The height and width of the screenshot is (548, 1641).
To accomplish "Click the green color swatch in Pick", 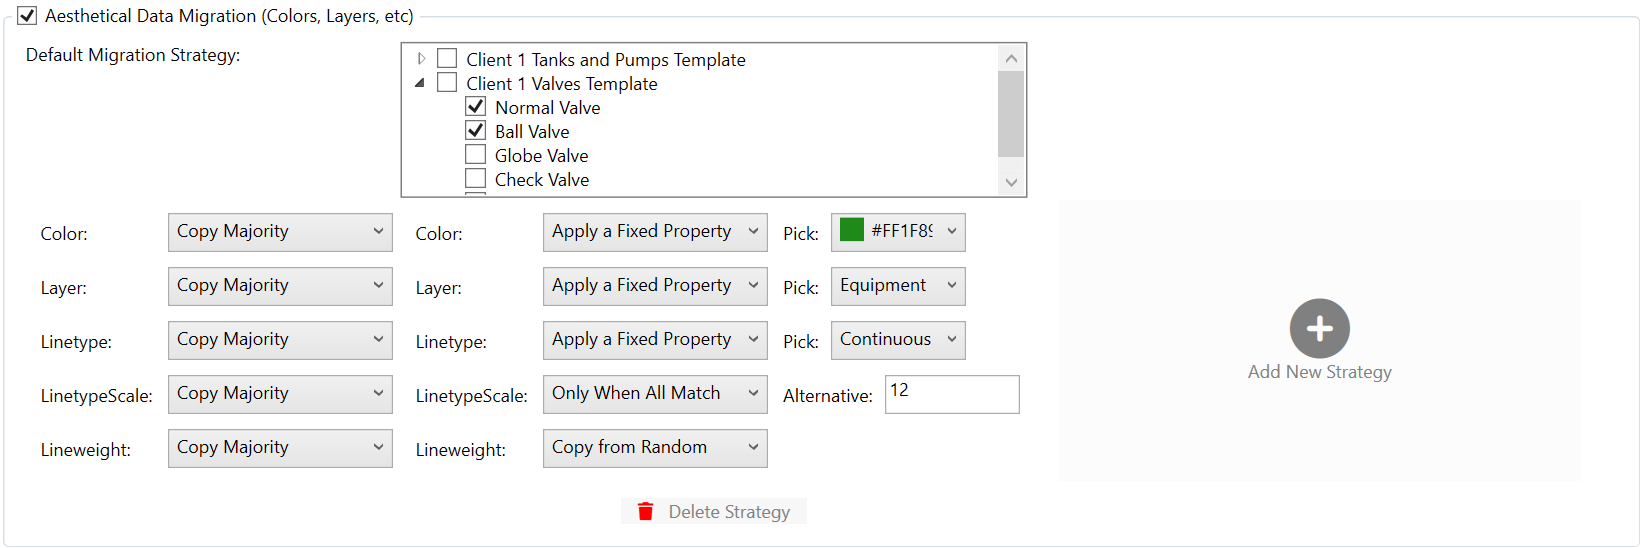I will tap(852, 230).
